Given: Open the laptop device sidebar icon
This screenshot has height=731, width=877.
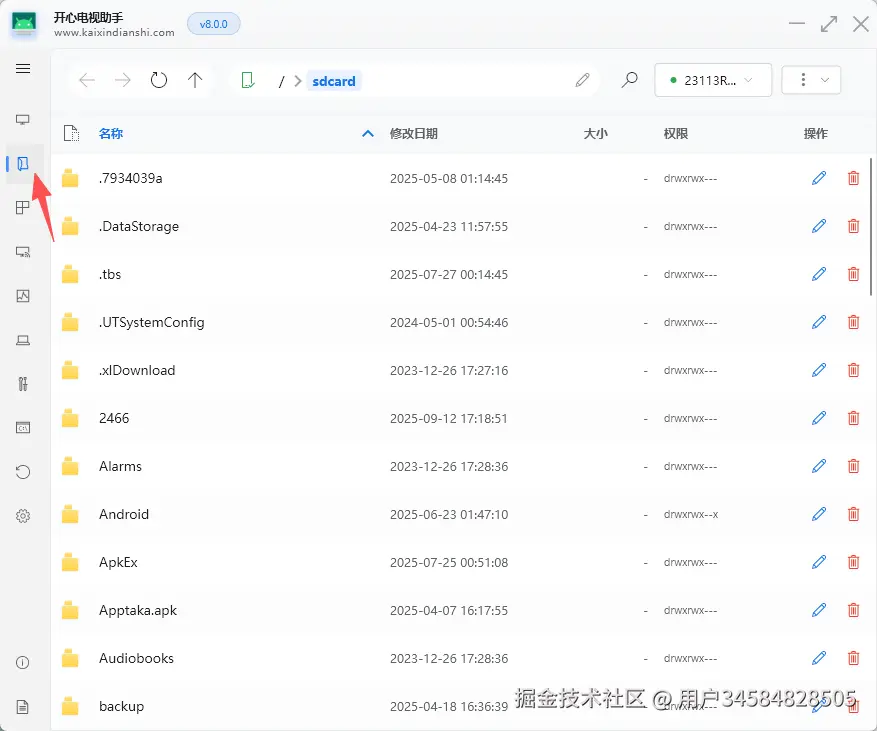Looking at the screenshot, I should click(23, 340).
